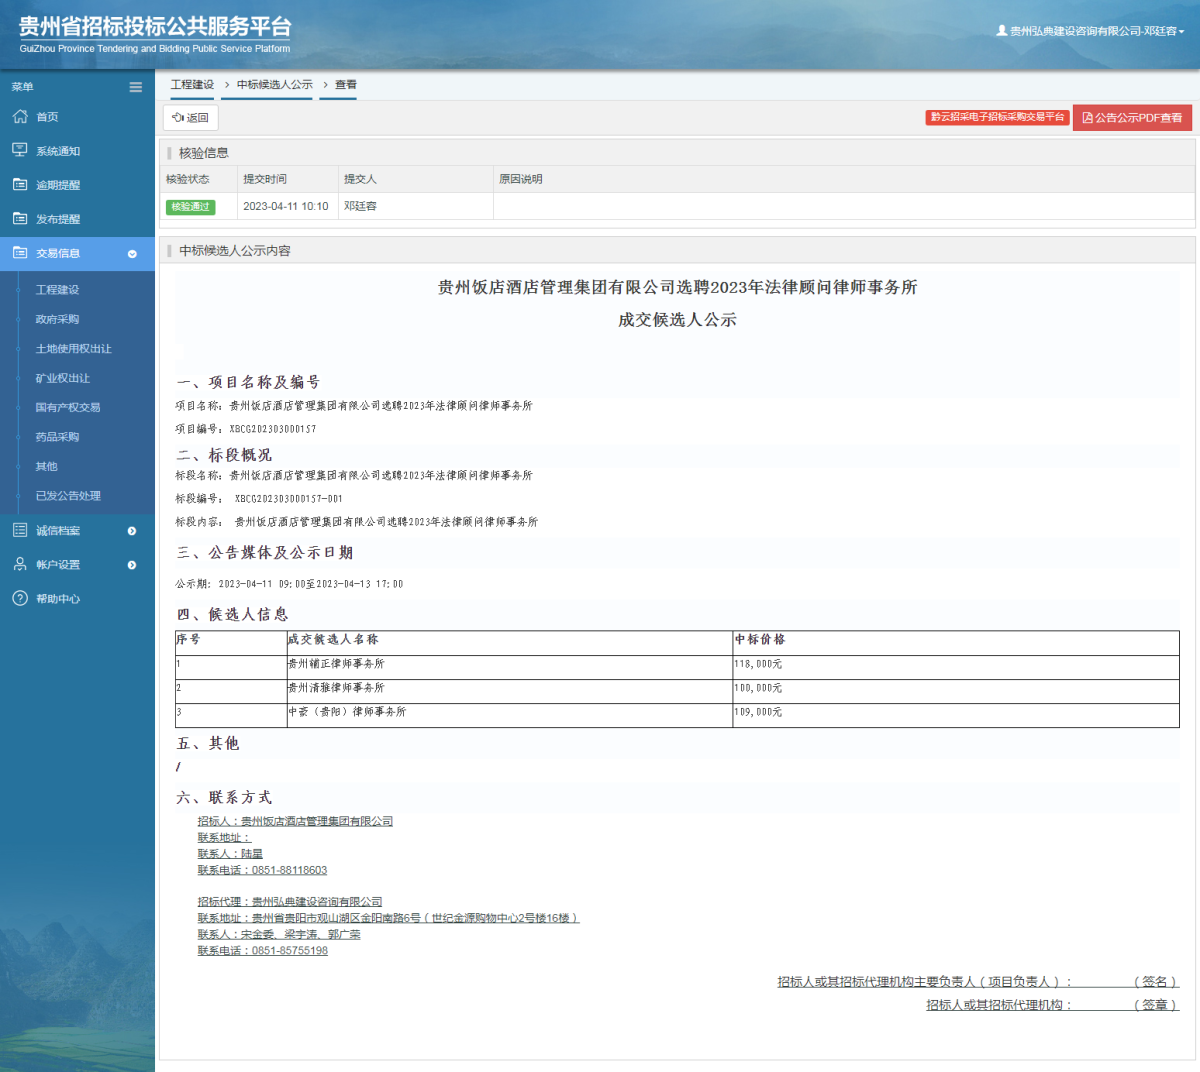Select 政府采购 submenu item
The height and width of the screenshot is (1072, 1200).
pyautogui.click(x=57, y=319)
